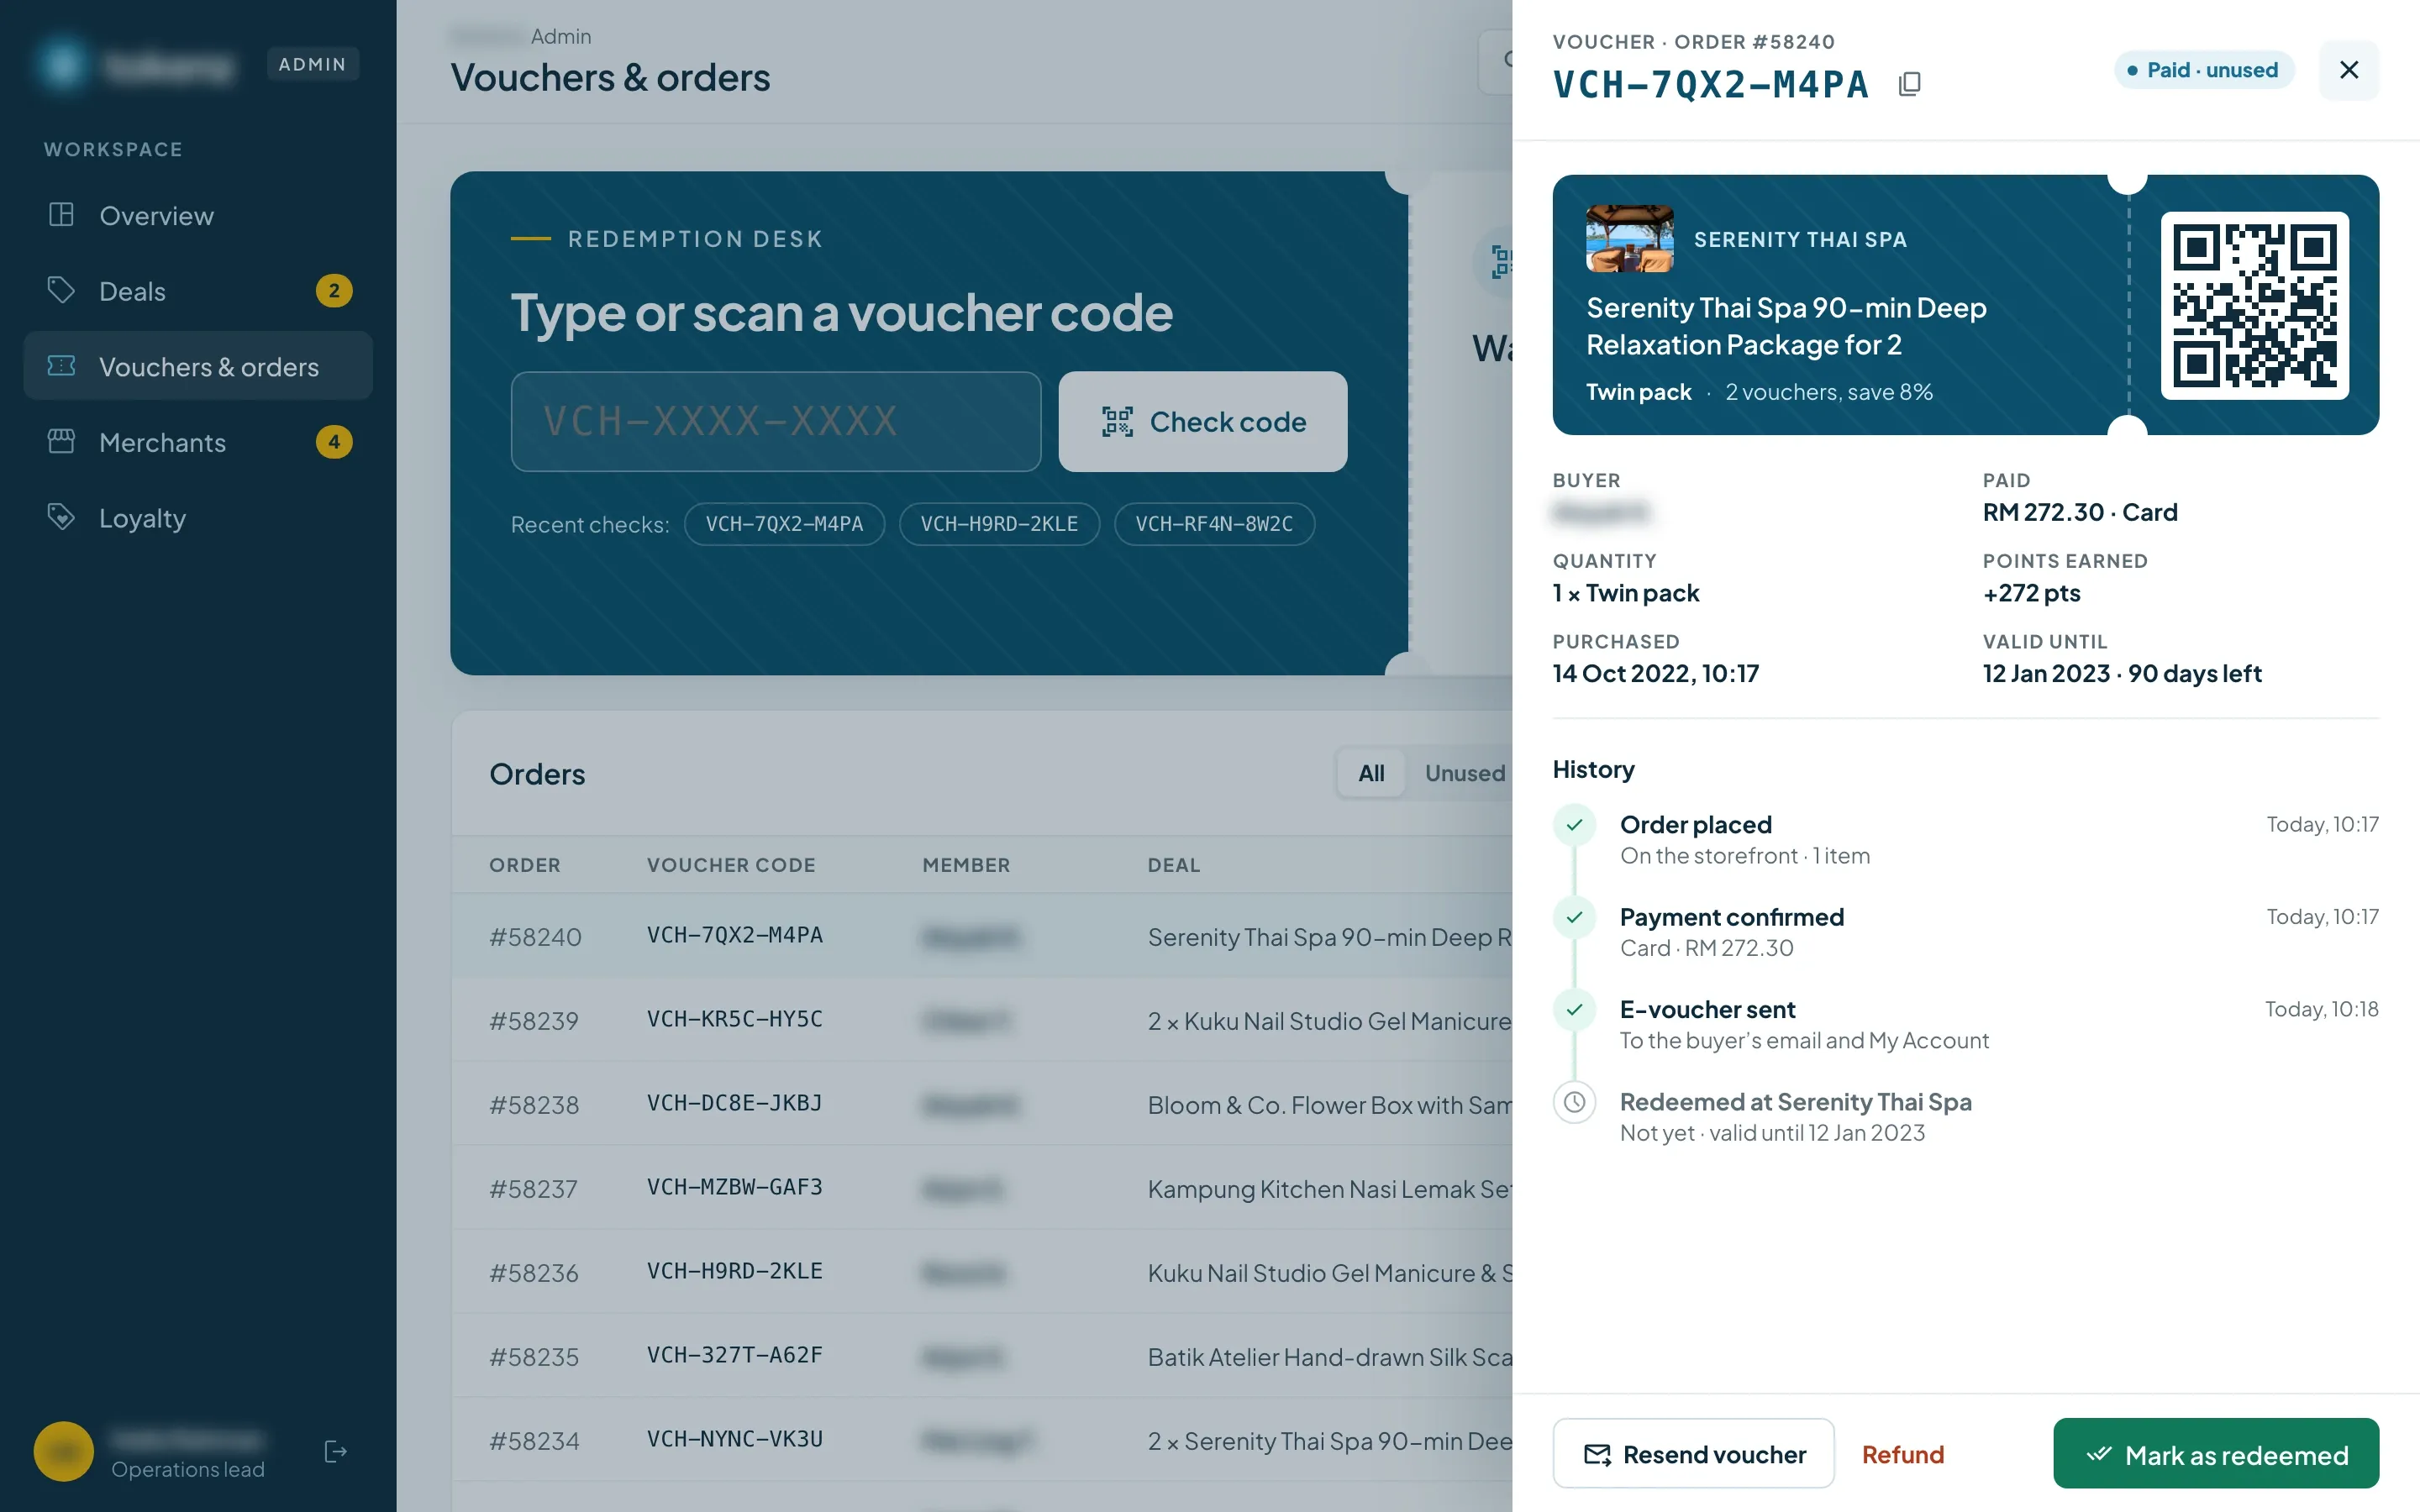The height and width of the screenshot is (1512, 2420).
Task: Open order #58239 row
Action: (981, 1020)
